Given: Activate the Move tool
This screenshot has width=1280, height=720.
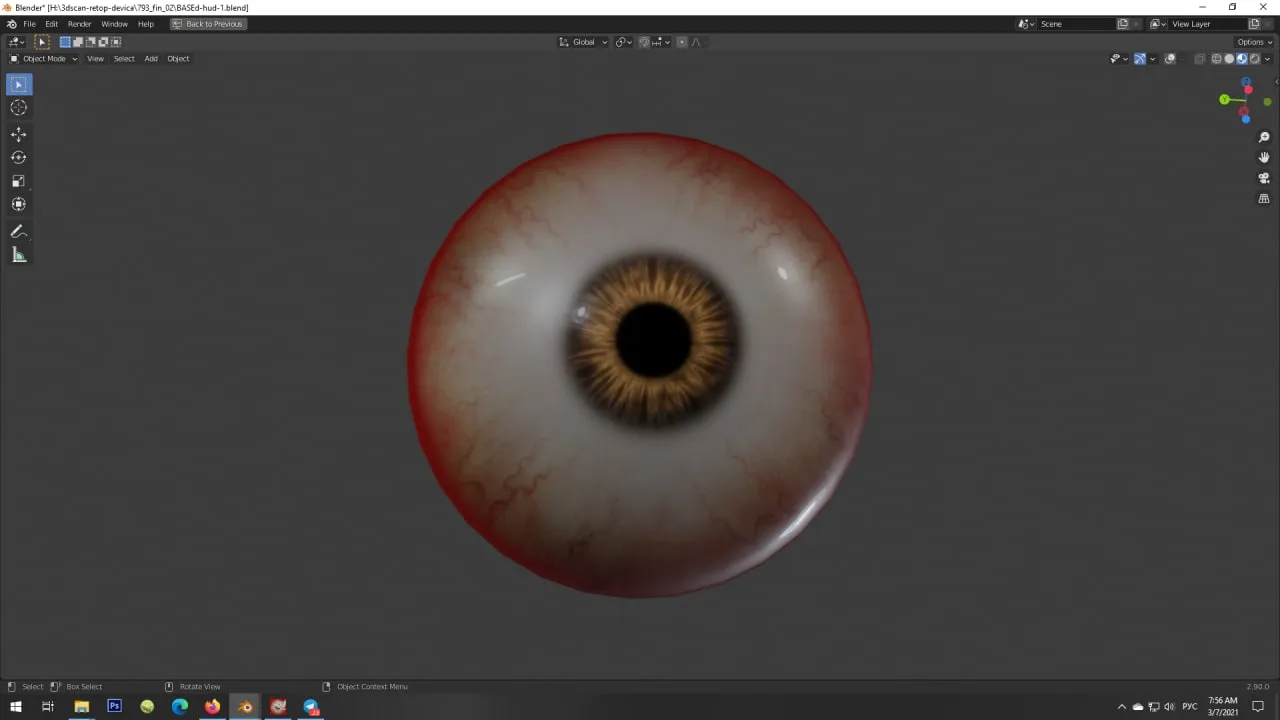Looking at the screenshot, I should 18,134.
